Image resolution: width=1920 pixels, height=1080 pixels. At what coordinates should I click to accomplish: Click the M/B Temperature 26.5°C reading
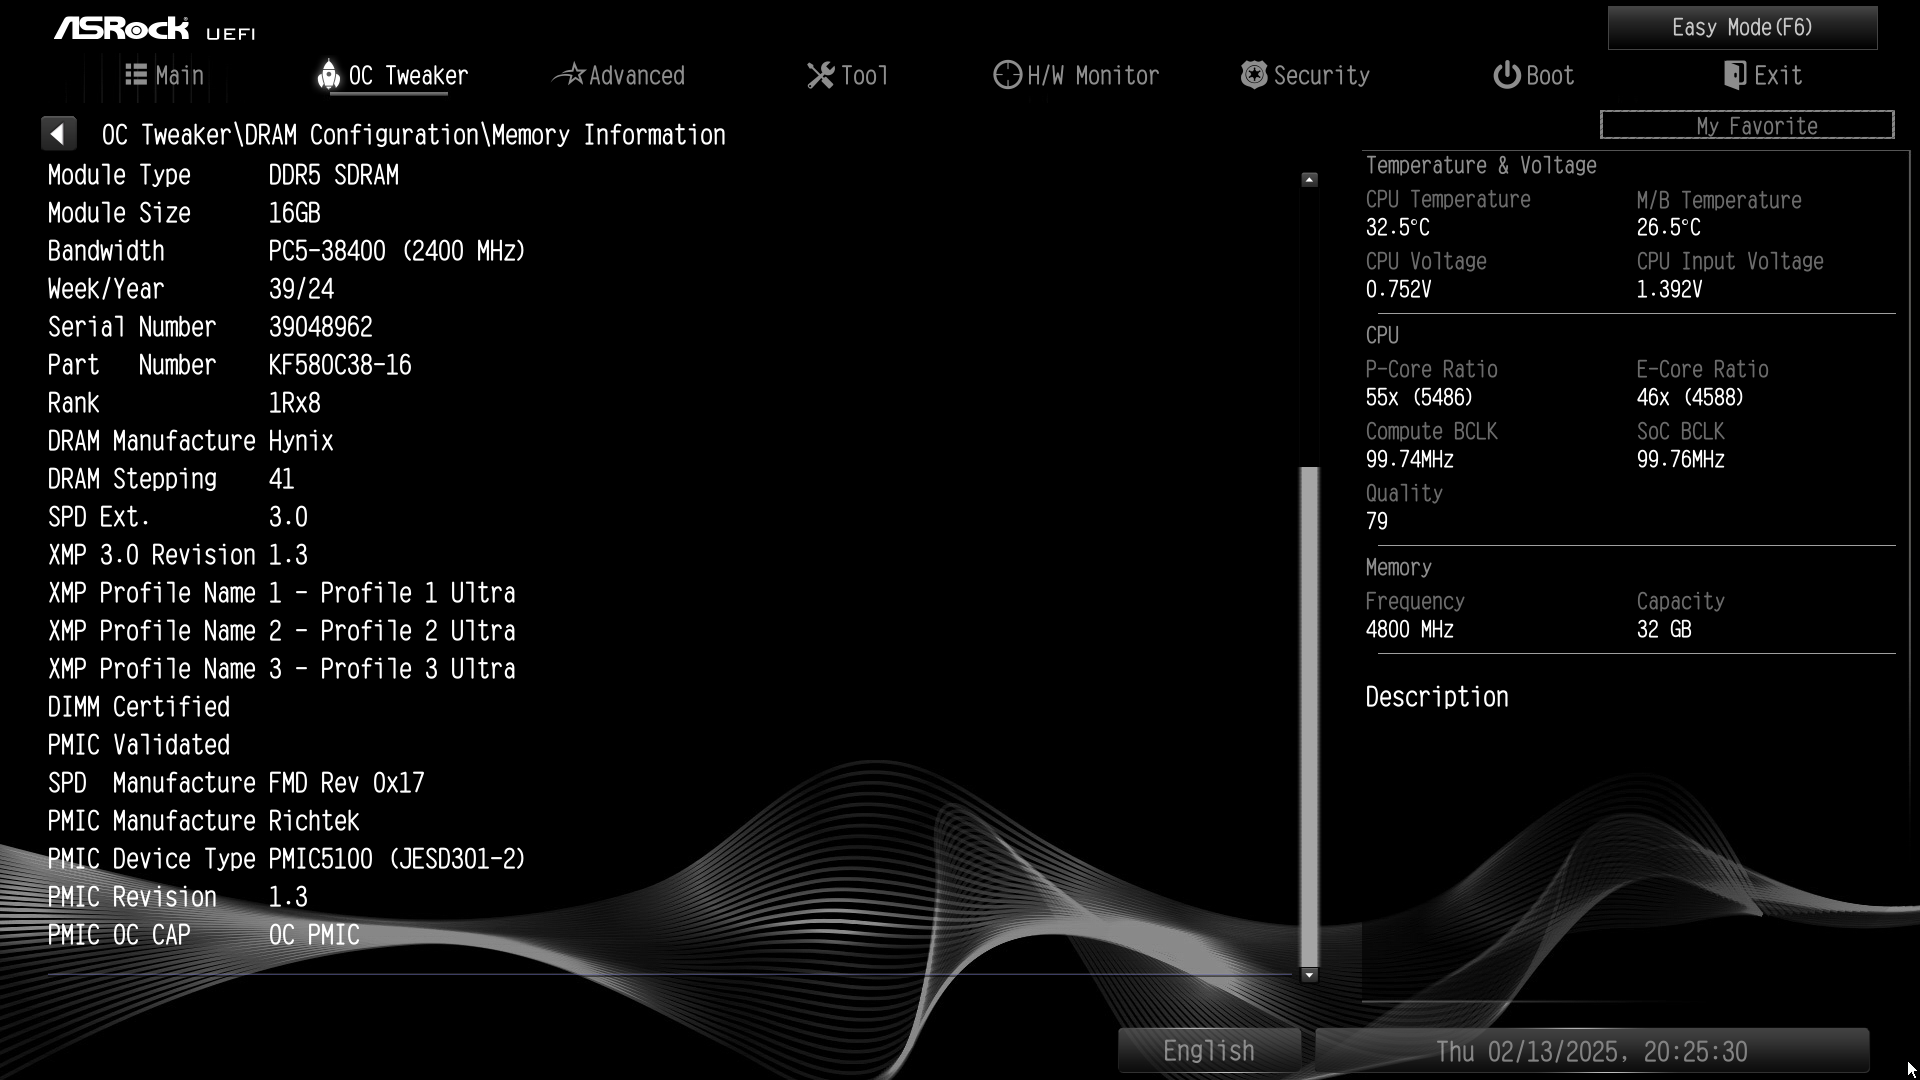pos(1669,227)
